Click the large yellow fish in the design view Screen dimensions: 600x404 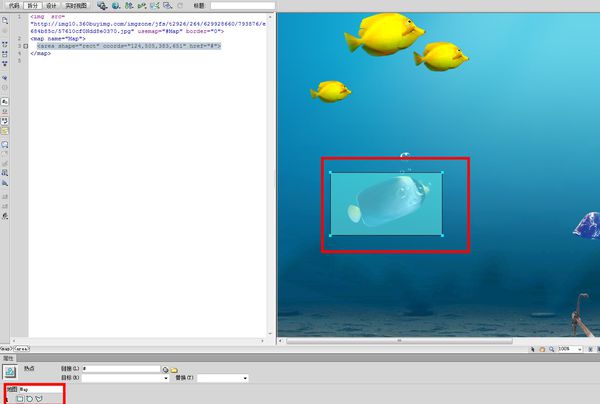[385, 34]
